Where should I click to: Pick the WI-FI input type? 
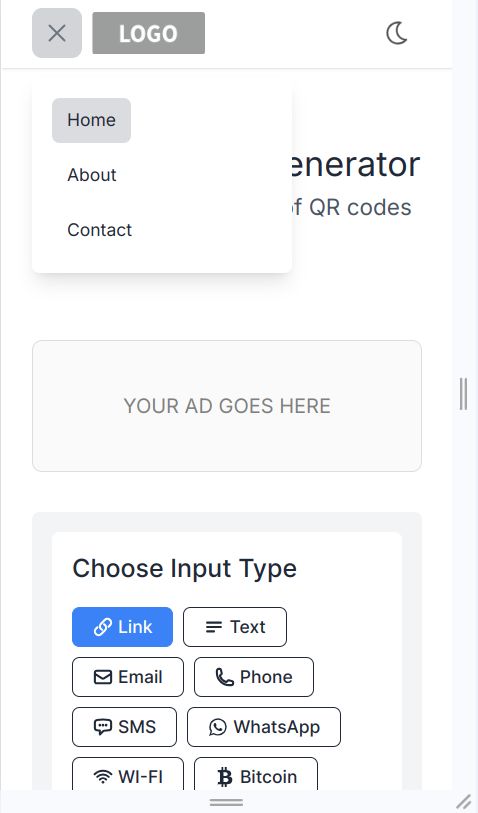pyautogui.click(x=128, y=774)
